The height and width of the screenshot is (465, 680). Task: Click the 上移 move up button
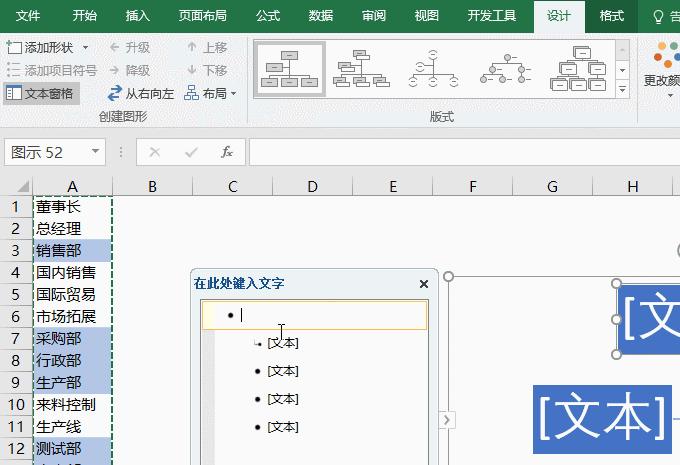[x=207, y=47]
